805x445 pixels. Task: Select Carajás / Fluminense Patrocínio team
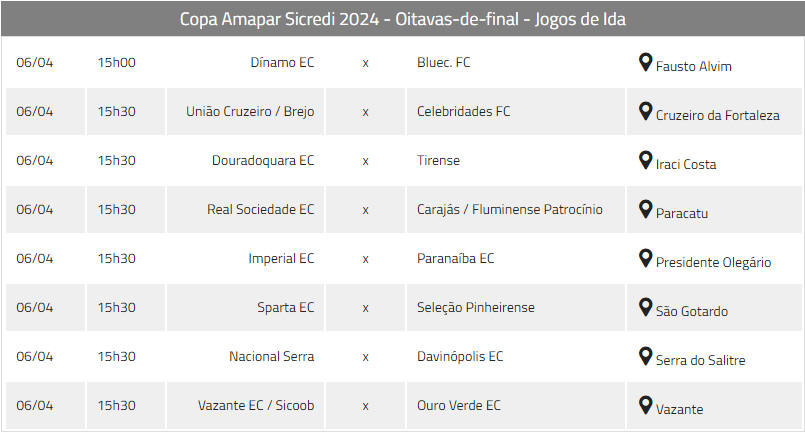coord(510,209)
